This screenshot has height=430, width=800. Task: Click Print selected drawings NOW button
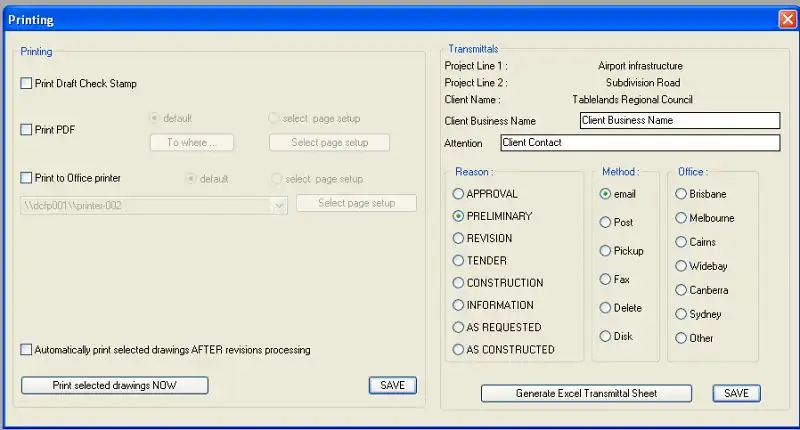[x=115, y=385]
